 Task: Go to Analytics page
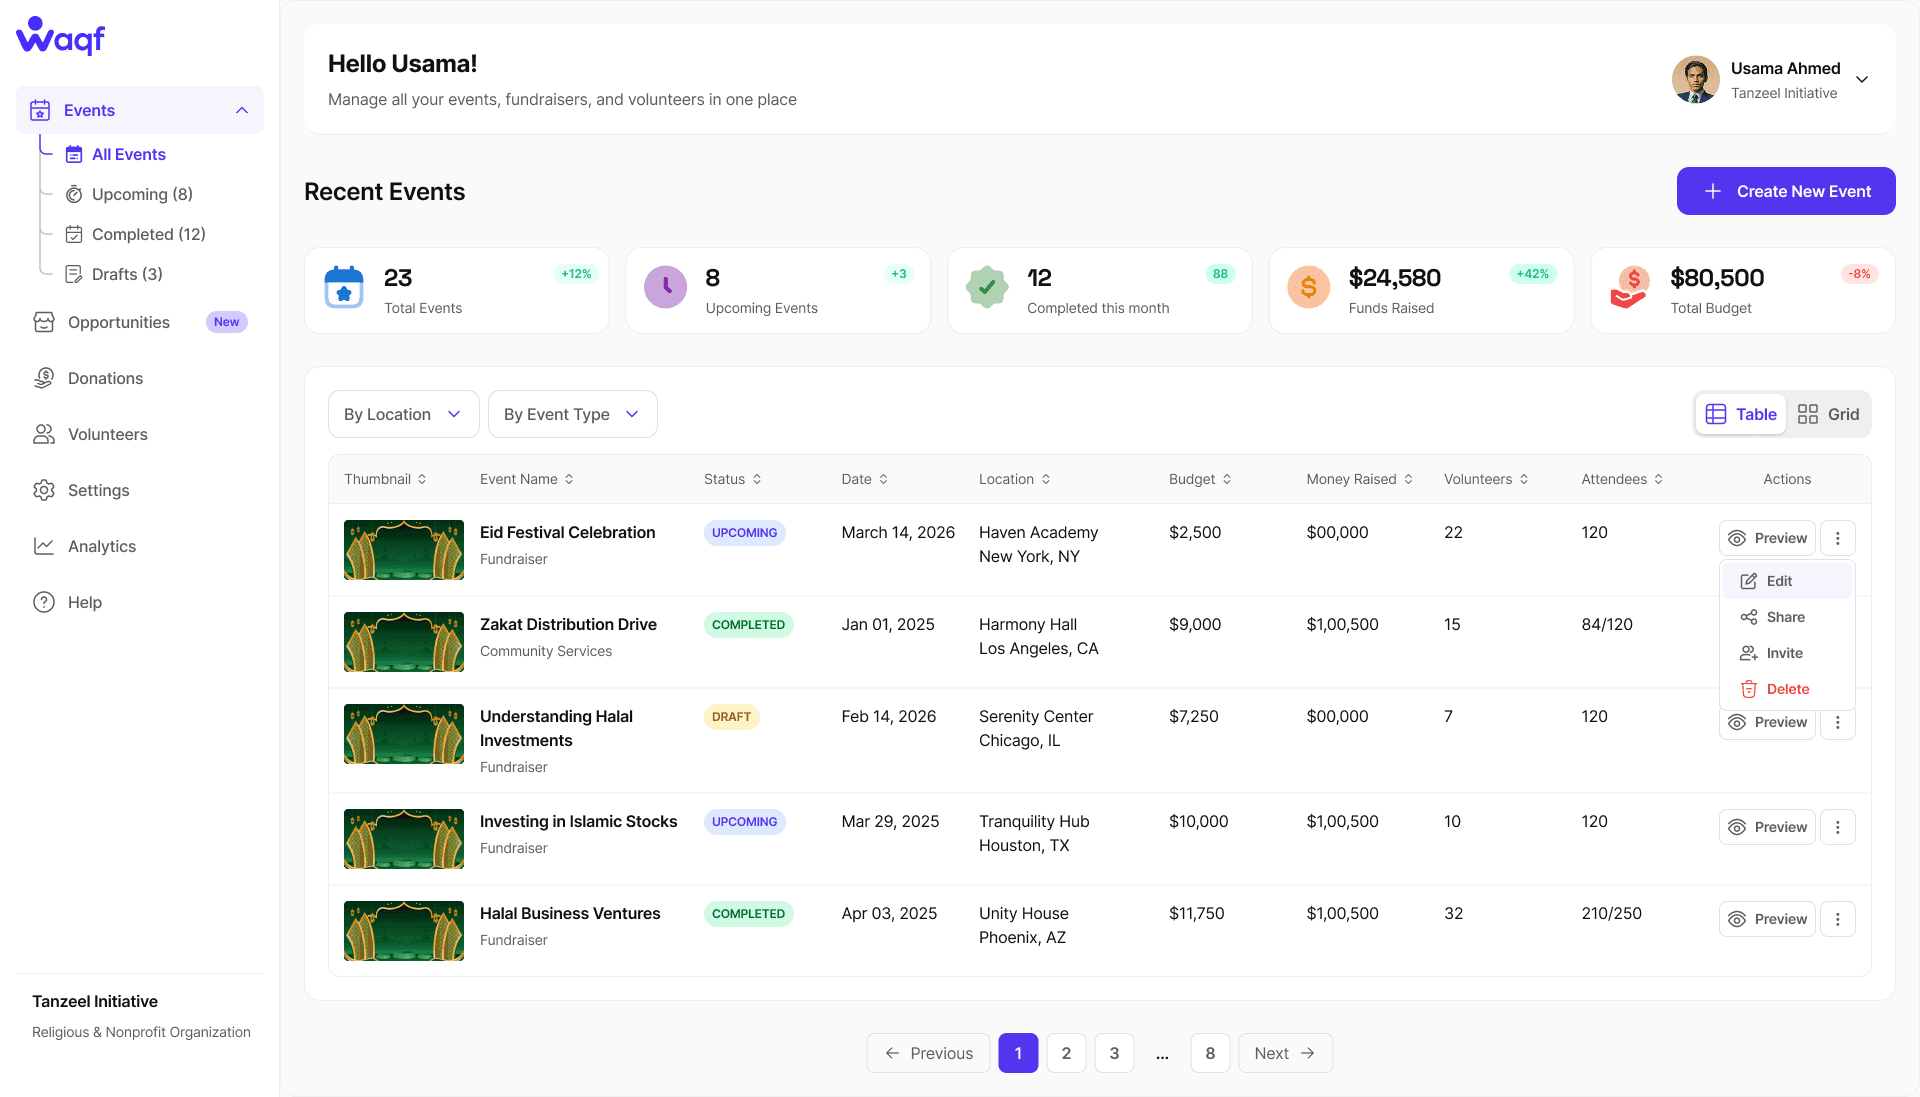101,546
